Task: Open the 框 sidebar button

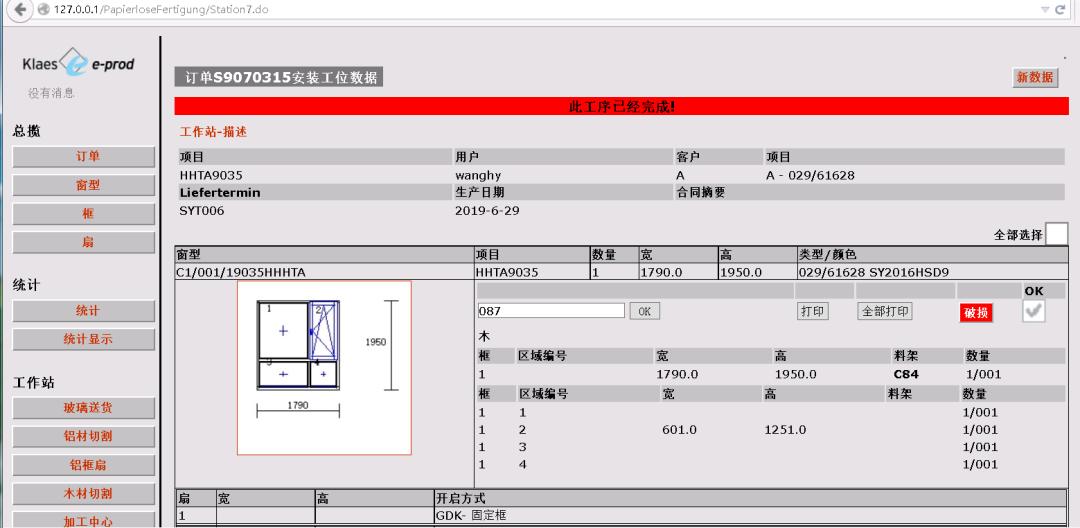Action: point(84,214)
